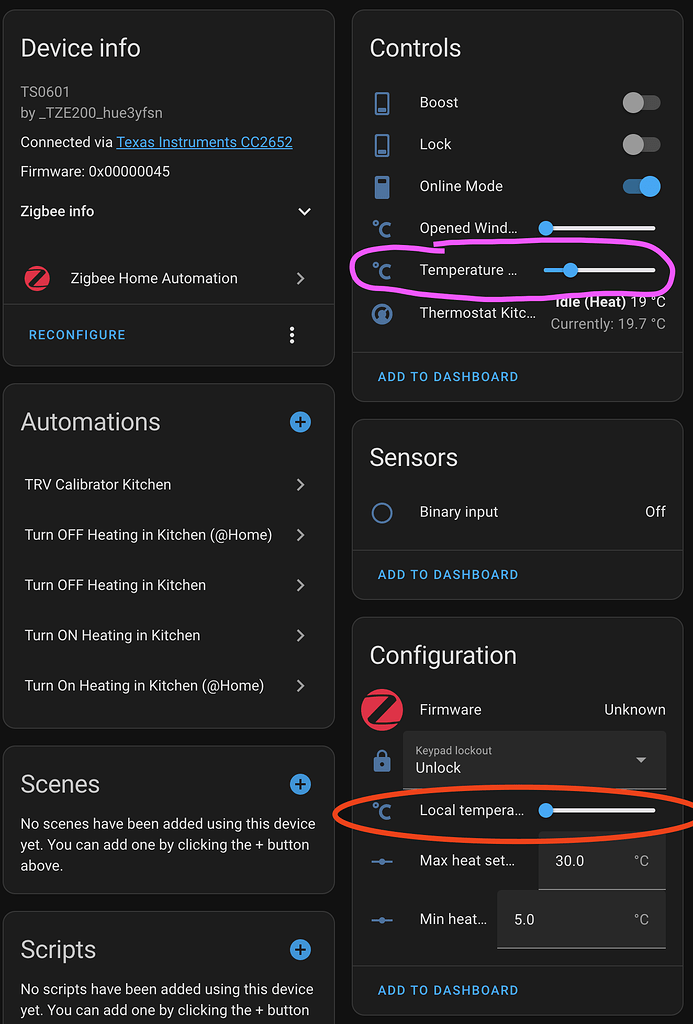The width and height of the screenshot is (693, 1024).
Task: Open the Turn OFF Heating in Kitchen automation
Action: pyautogui.click(x=168, y=585)
